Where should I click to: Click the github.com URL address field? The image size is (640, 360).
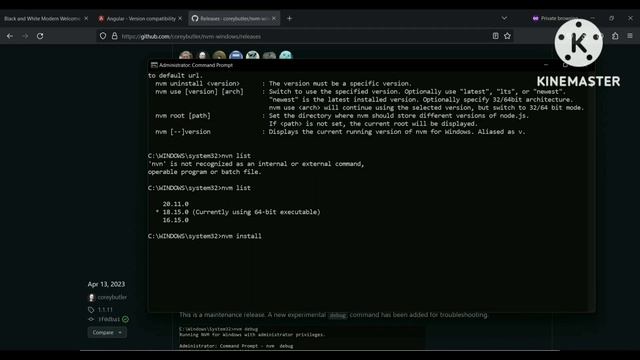pos(304,36)
